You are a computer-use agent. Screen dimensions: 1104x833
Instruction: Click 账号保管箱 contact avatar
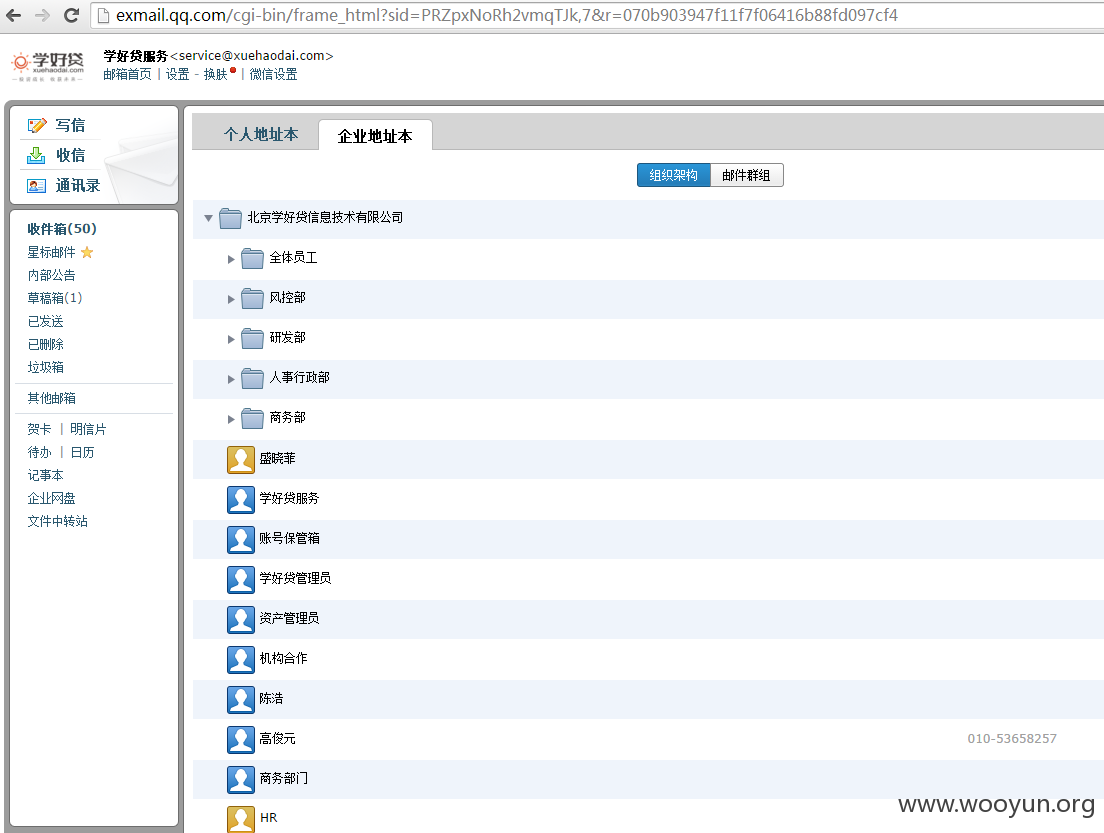point(241,540)
